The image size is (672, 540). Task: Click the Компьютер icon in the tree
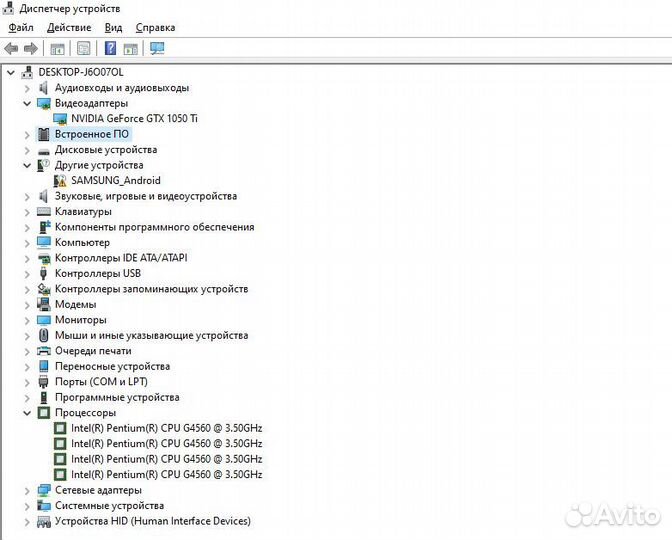[x=44, y=243]
